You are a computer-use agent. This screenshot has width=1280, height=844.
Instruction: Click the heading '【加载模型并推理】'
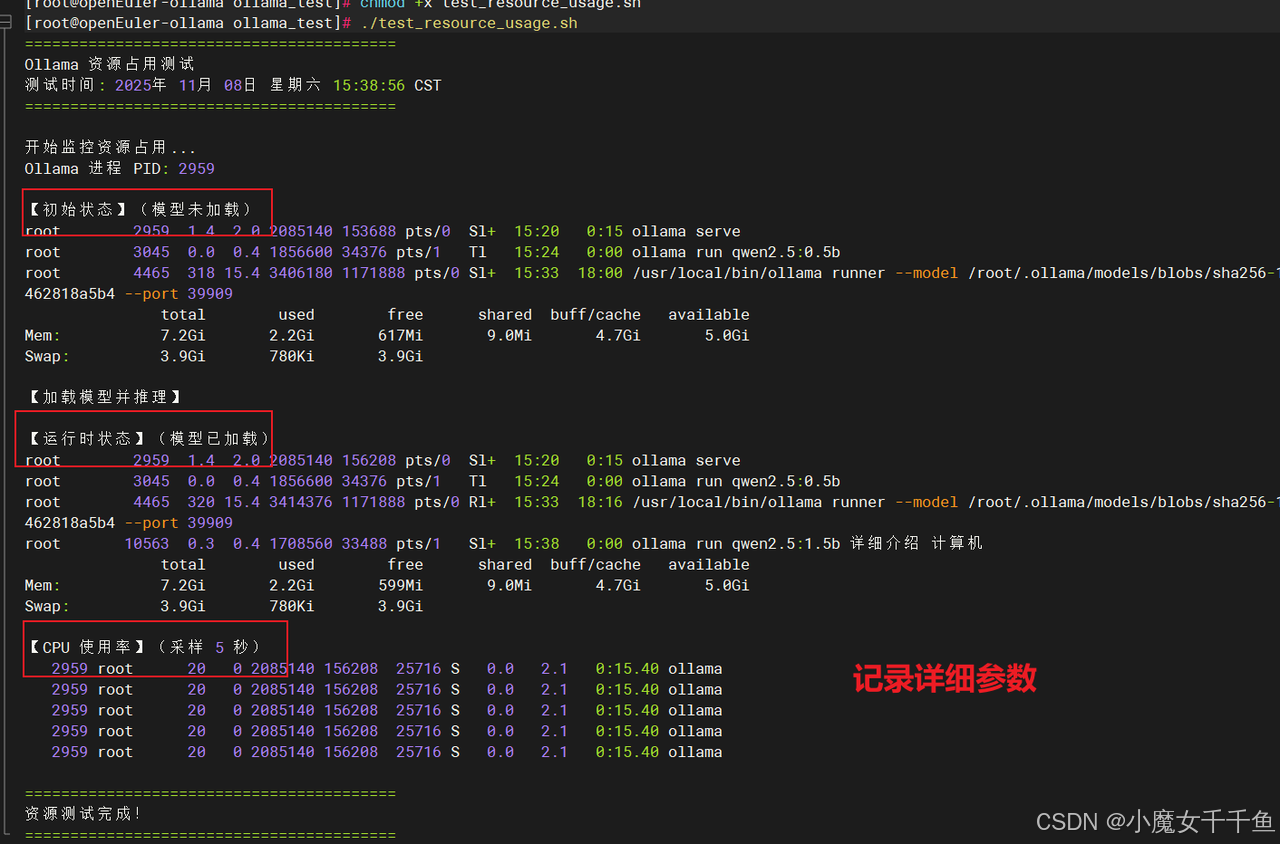click(103, 397)
